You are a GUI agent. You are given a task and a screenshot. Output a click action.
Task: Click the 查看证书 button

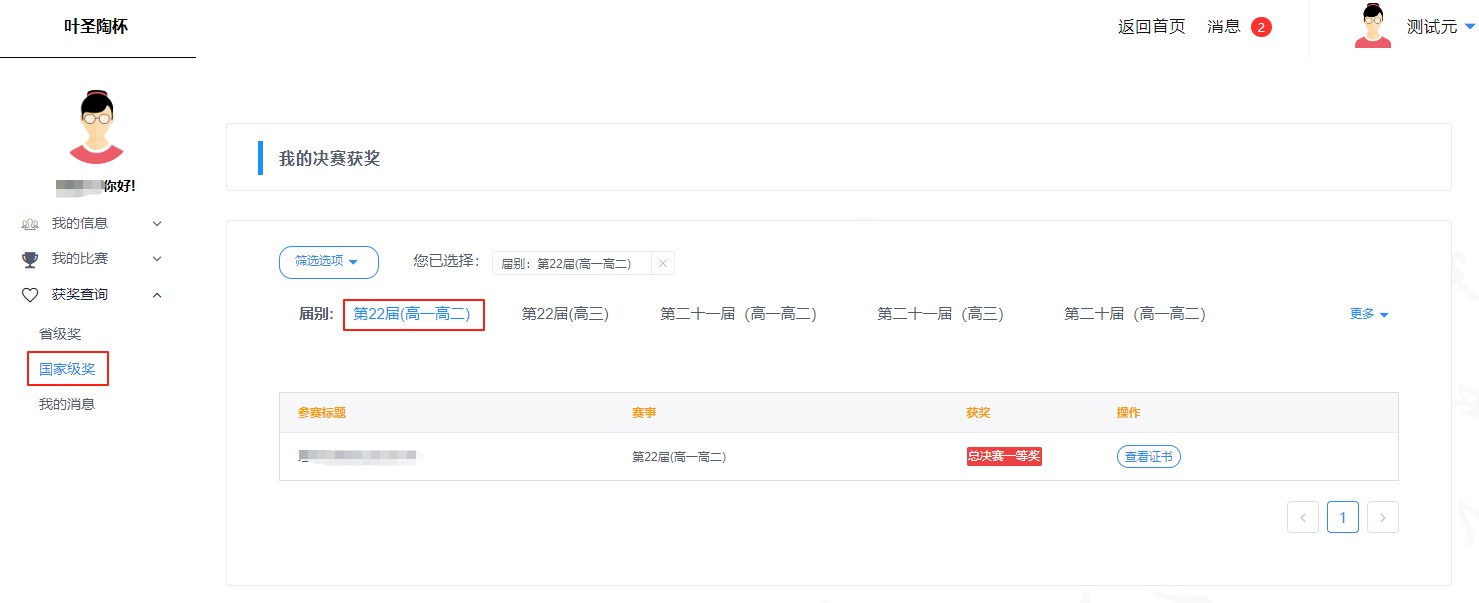(x=1148, y=457)
